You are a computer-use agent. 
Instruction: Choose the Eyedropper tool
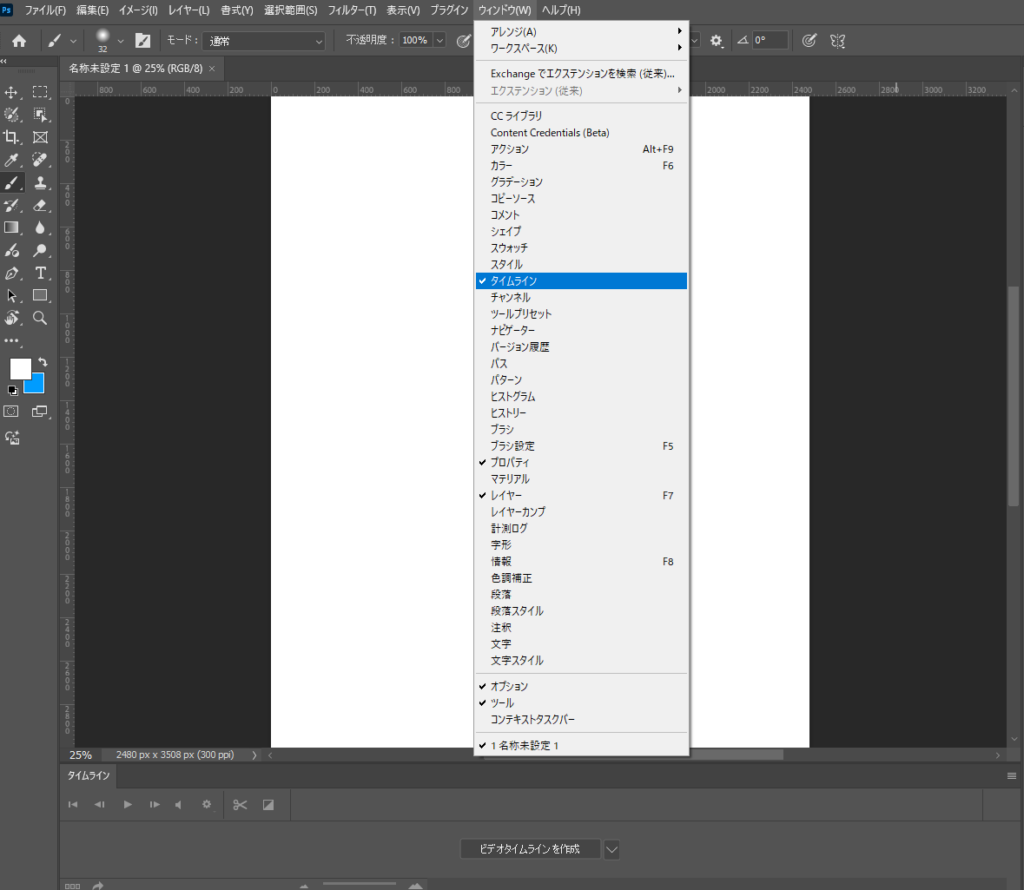[x=12, y=160]
